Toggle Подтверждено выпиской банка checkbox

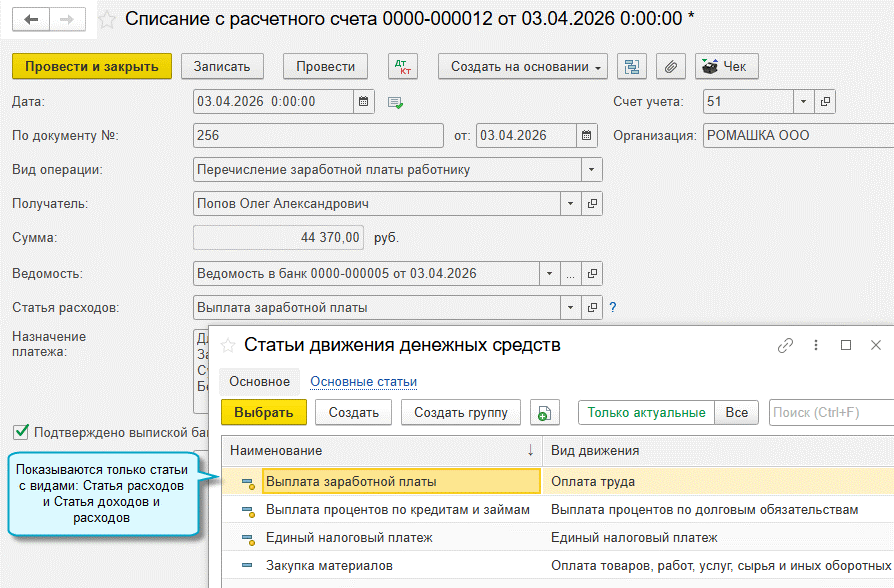[x=21, y=432]
